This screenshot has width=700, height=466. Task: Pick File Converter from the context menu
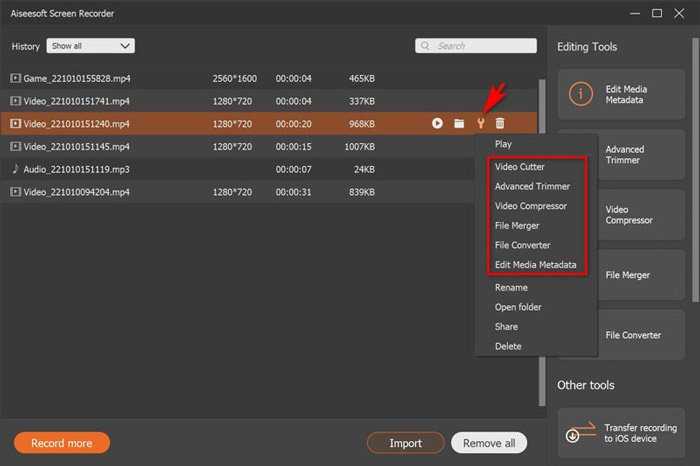point(522,245)
